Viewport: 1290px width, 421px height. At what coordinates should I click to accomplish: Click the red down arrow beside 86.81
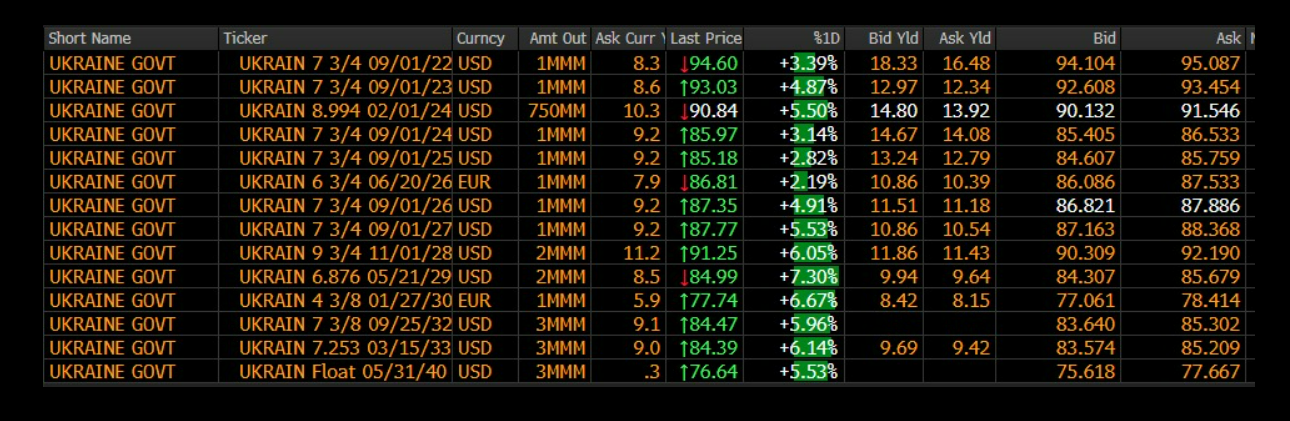pyautogui.click(x=682, y=182)
